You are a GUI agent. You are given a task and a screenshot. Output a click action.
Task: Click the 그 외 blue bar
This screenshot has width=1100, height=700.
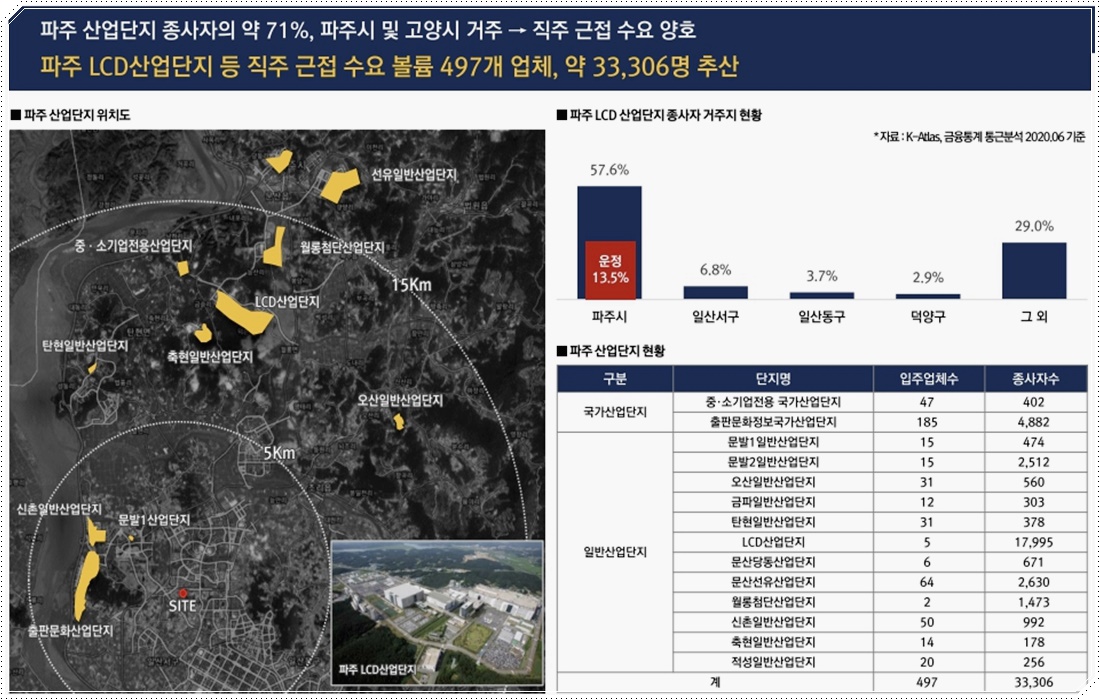[1034, 271]
